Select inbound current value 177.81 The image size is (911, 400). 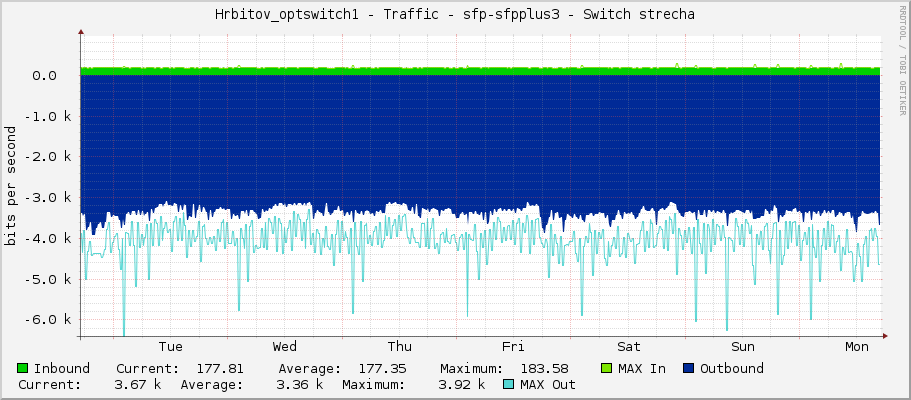[x=220, y=369]
